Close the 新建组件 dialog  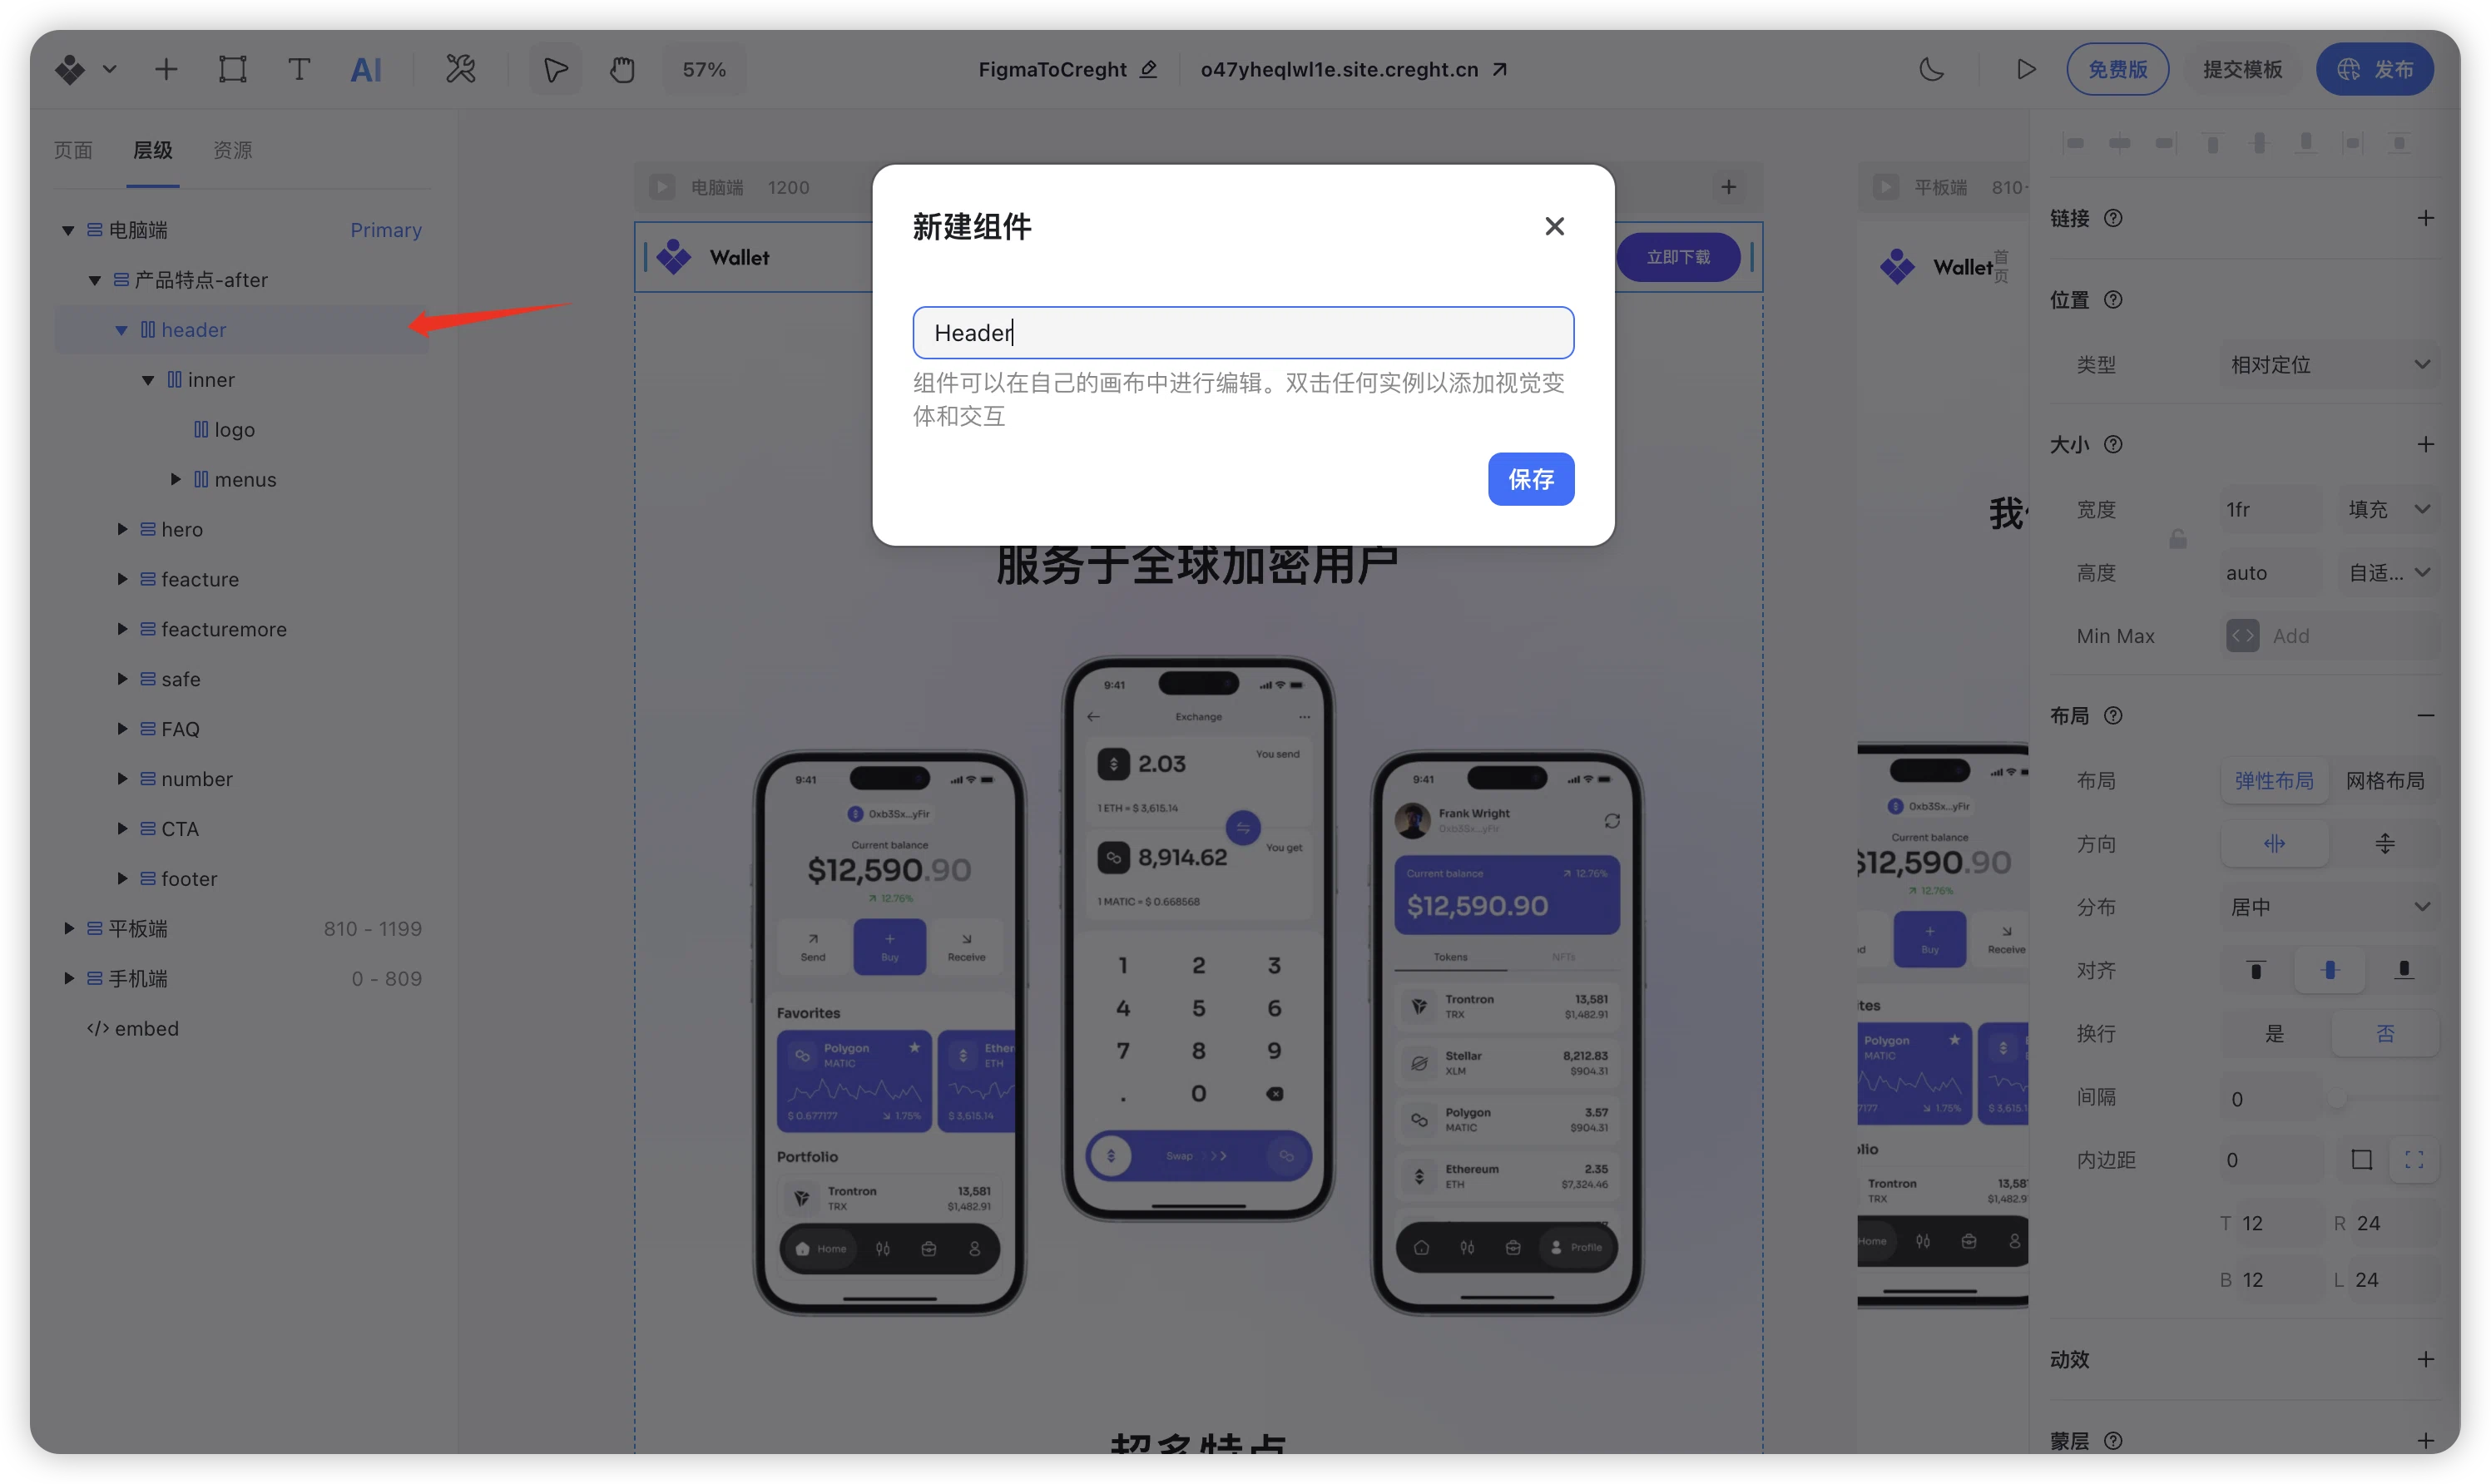coord(1554,226)
